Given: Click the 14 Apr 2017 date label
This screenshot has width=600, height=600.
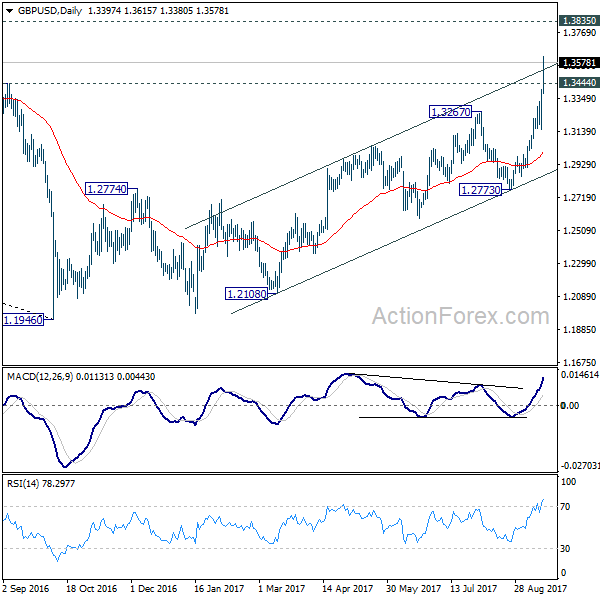Looking at the screenshot, I should (347, 588).
